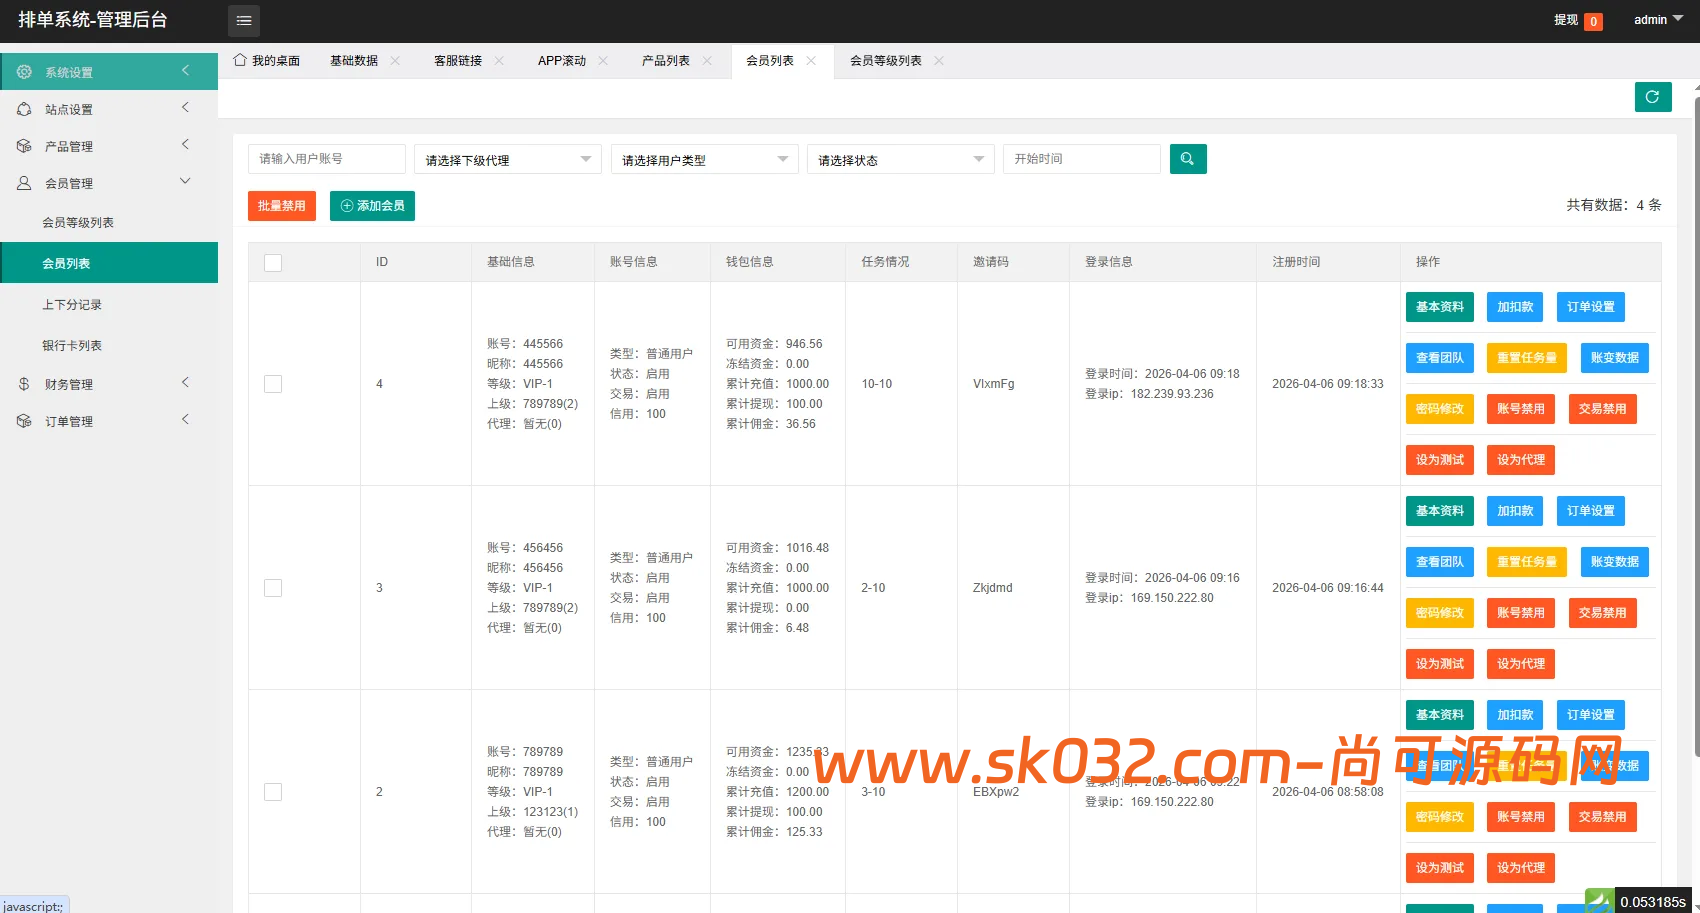
Task: Check the row checkbox for account 789789
Action: point(273,792)
